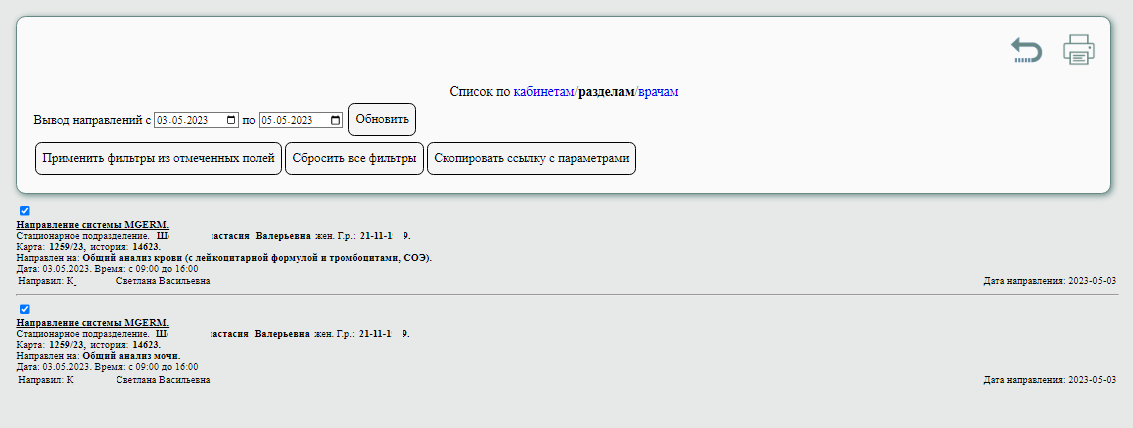Select the 'разделам' list grouping

click(x=606, y=92)
